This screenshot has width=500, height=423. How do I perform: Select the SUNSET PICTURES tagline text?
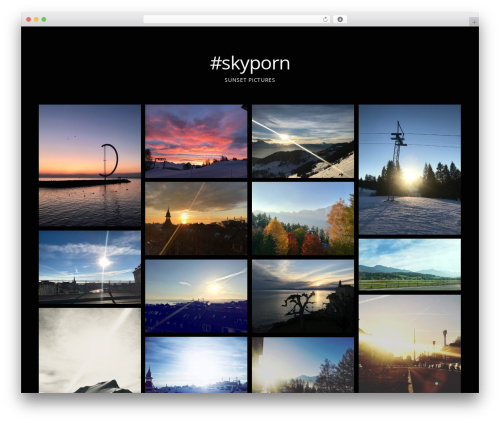point(250,80)
